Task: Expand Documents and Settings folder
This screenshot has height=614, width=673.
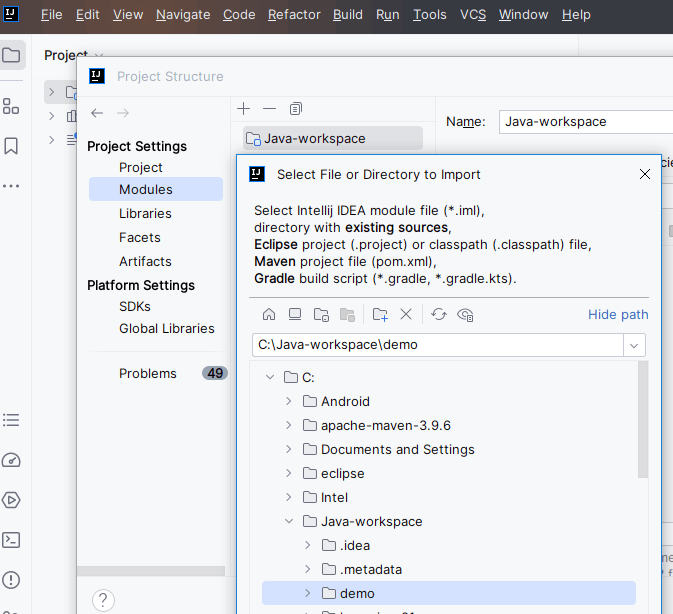Action: (289, 450)
